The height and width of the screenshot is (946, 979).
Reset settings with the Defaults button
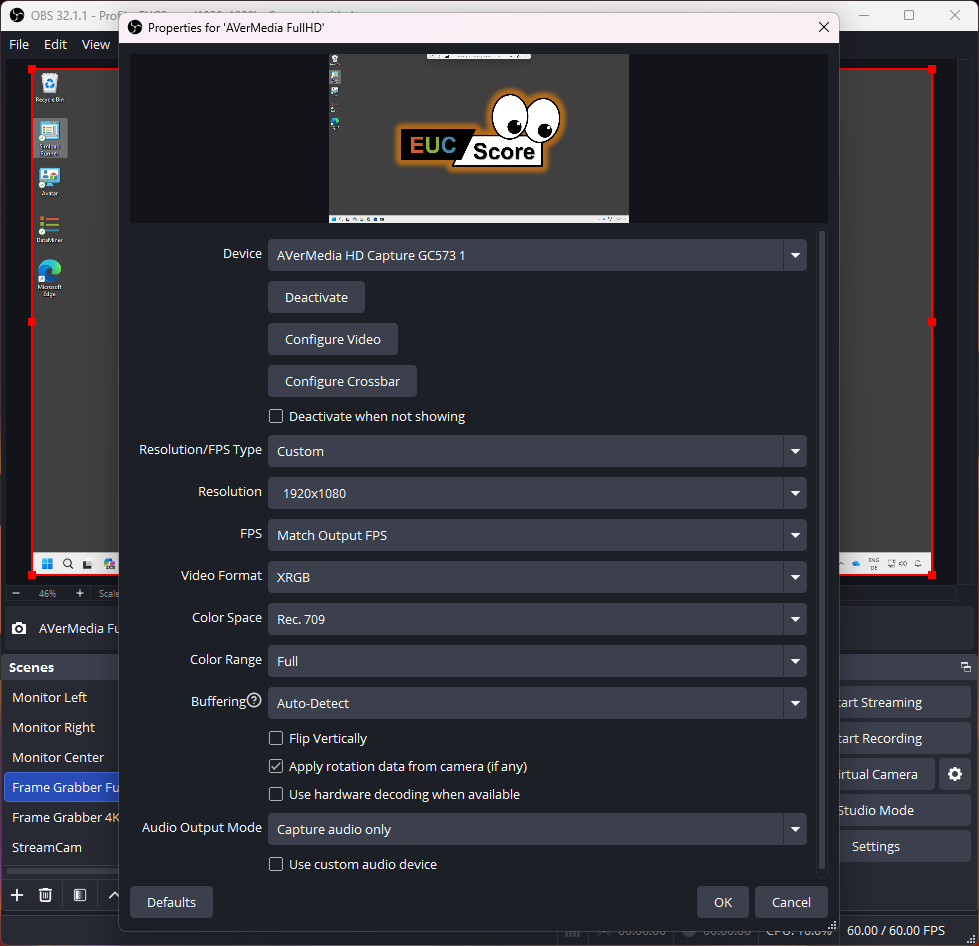tap(170, 902)
